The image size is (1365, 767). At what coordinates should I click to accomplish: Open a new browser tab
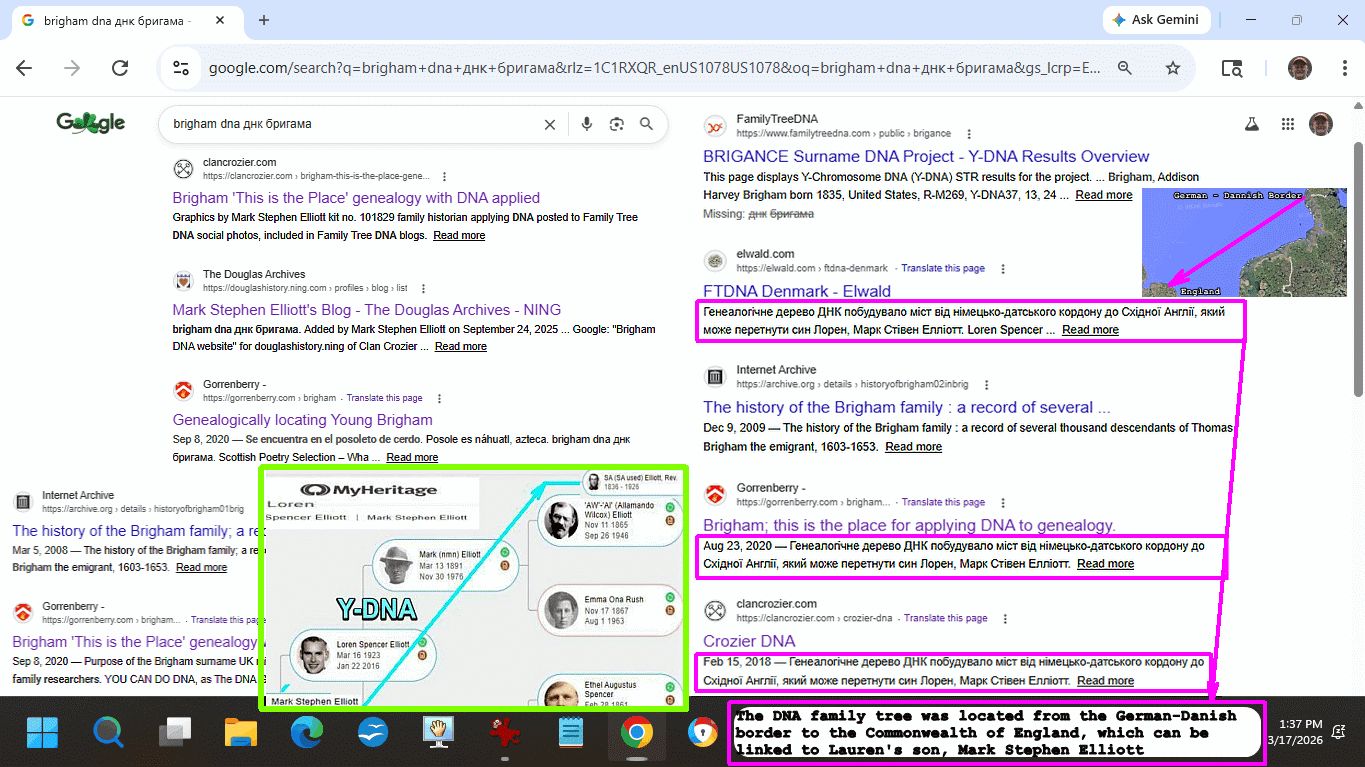point(264,20)
